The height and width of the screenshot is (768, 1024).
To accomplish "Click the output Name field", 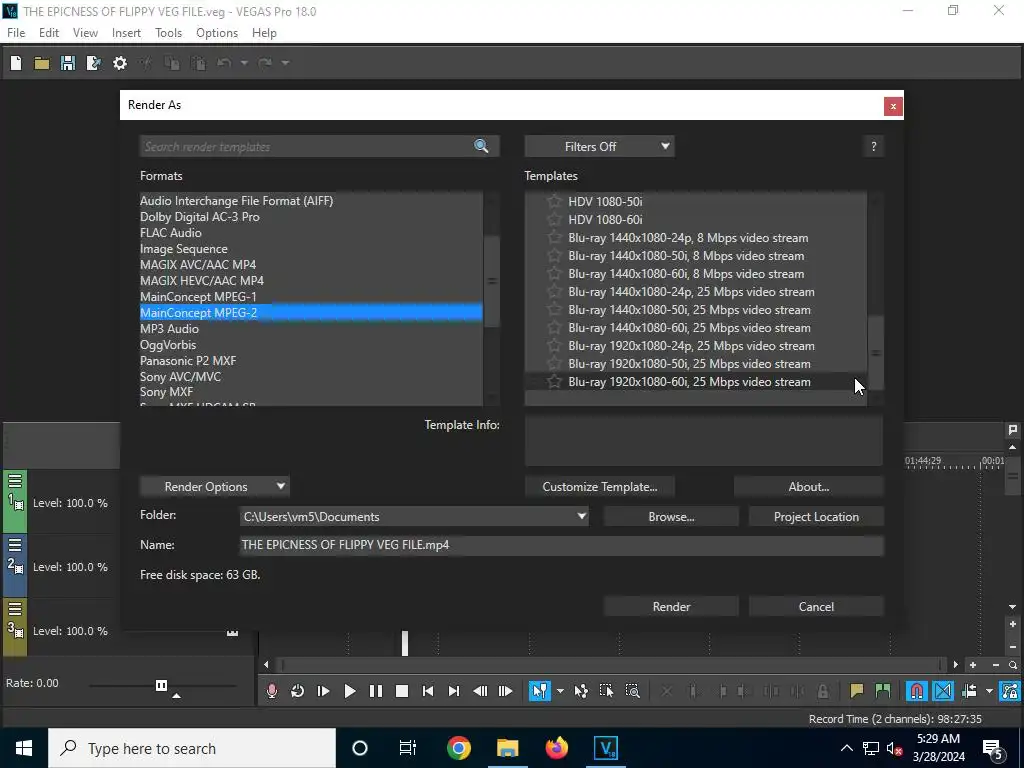I will (x=561, y=545).
